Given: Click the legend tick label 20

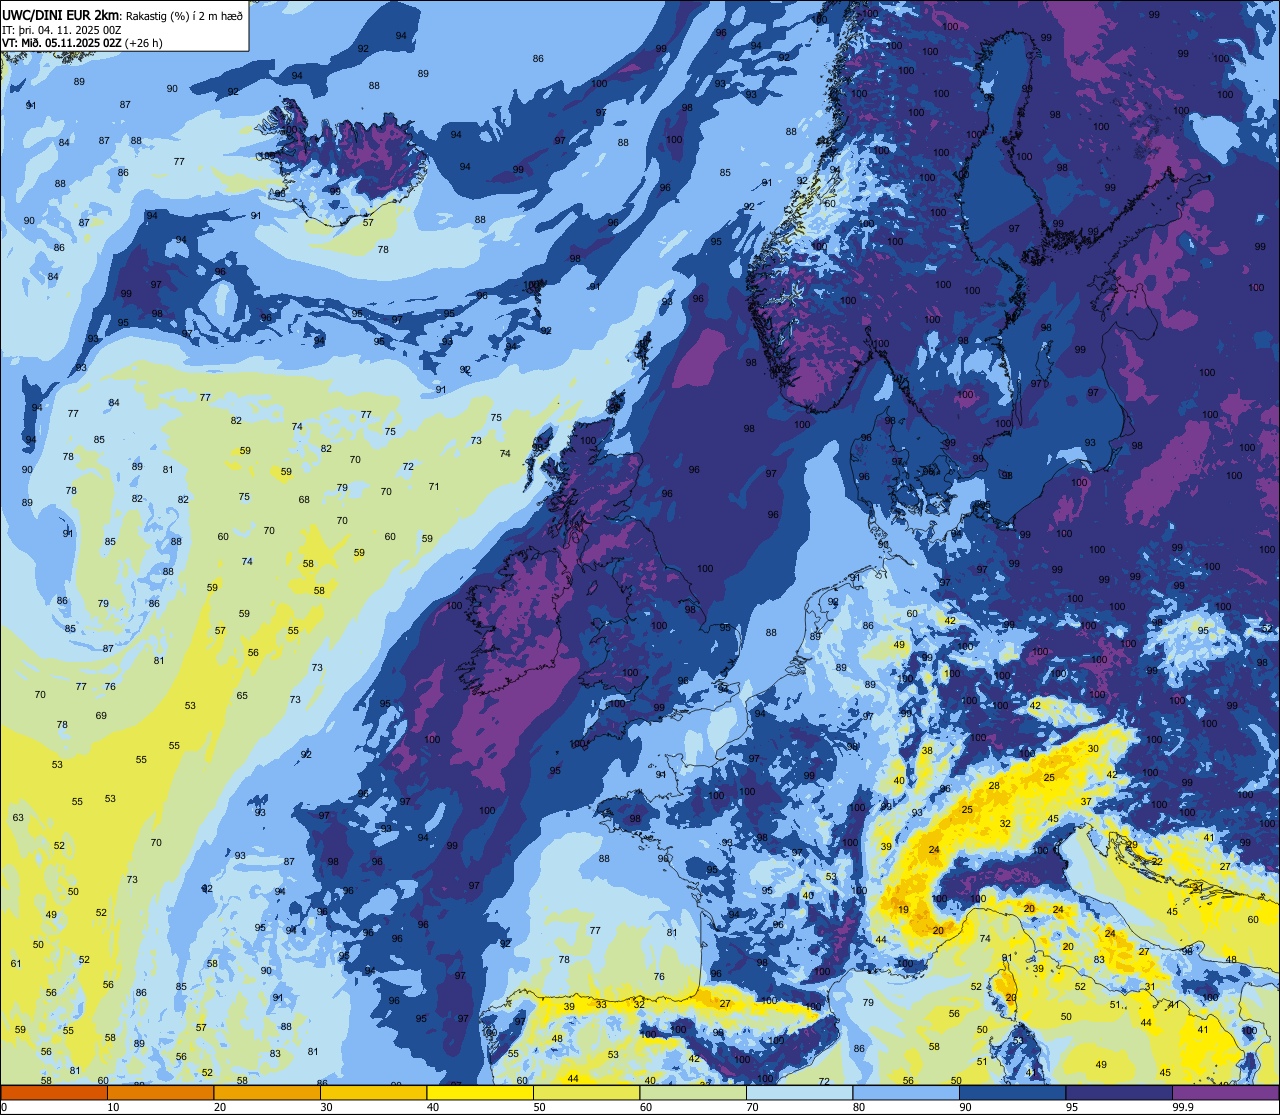Looking at the screenshot, I should click(220, 1107).
